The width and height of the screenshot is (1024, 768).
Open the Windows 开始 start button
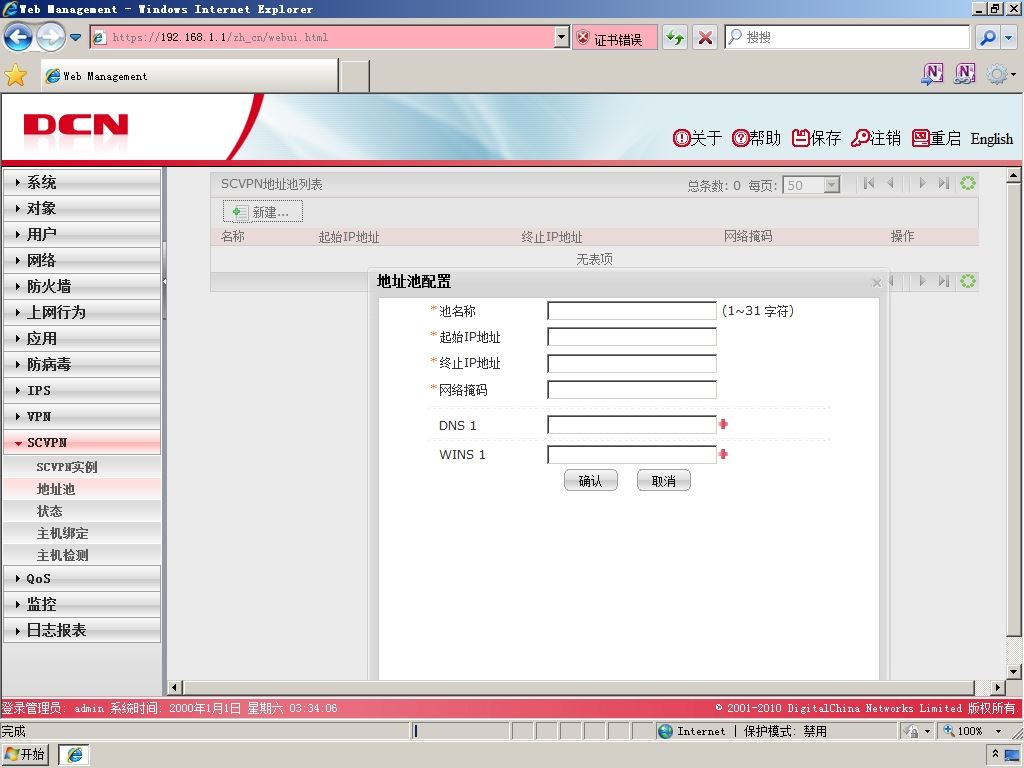click(25, 754)
